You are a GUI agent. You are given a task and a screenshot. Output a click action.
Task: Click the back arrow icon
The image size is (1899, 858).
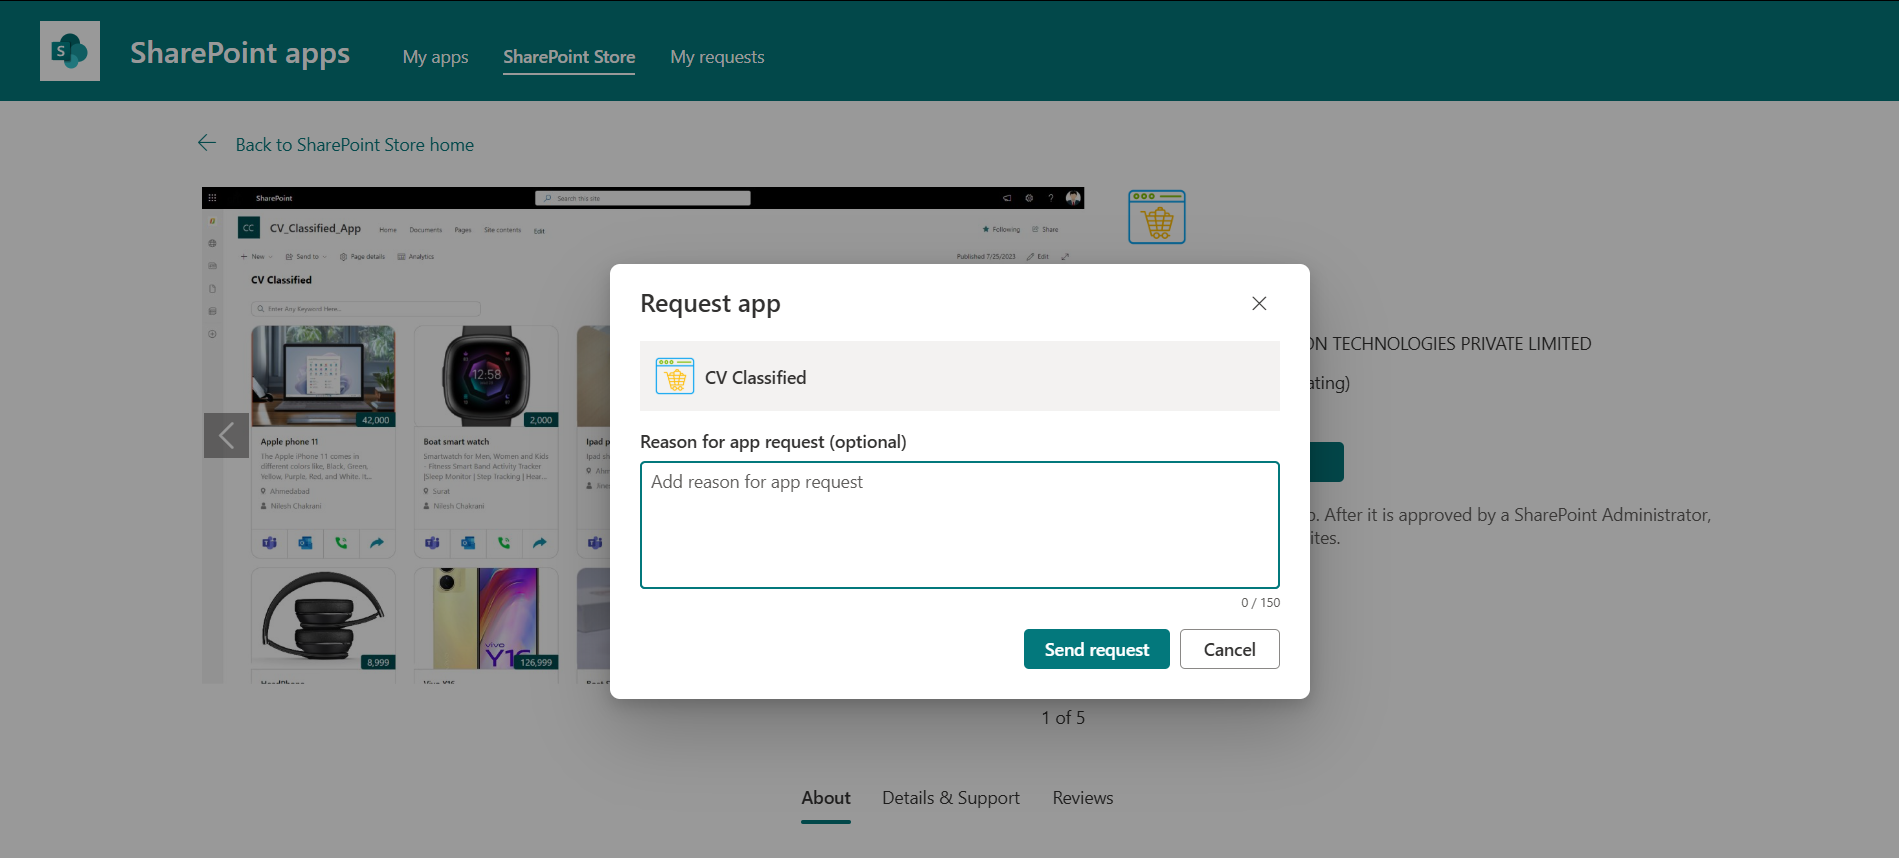click(x=207, y=144)
